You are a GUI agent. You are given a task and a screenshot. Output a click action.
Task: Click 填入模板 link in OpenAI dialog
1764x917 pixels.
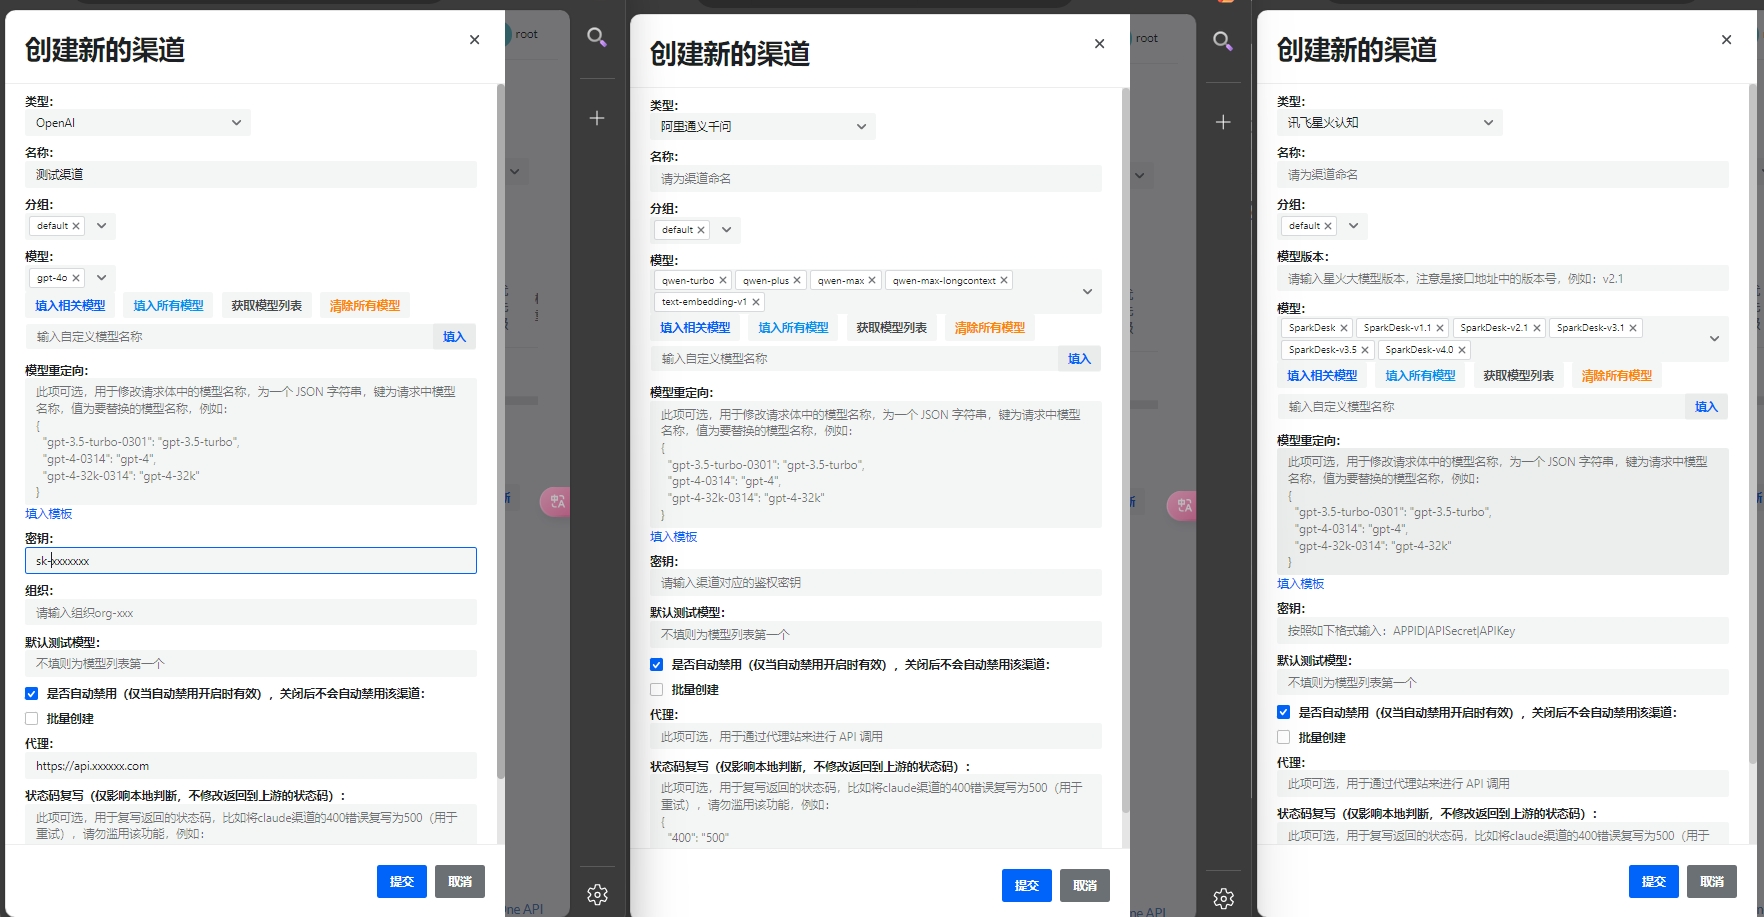point(49,514)
